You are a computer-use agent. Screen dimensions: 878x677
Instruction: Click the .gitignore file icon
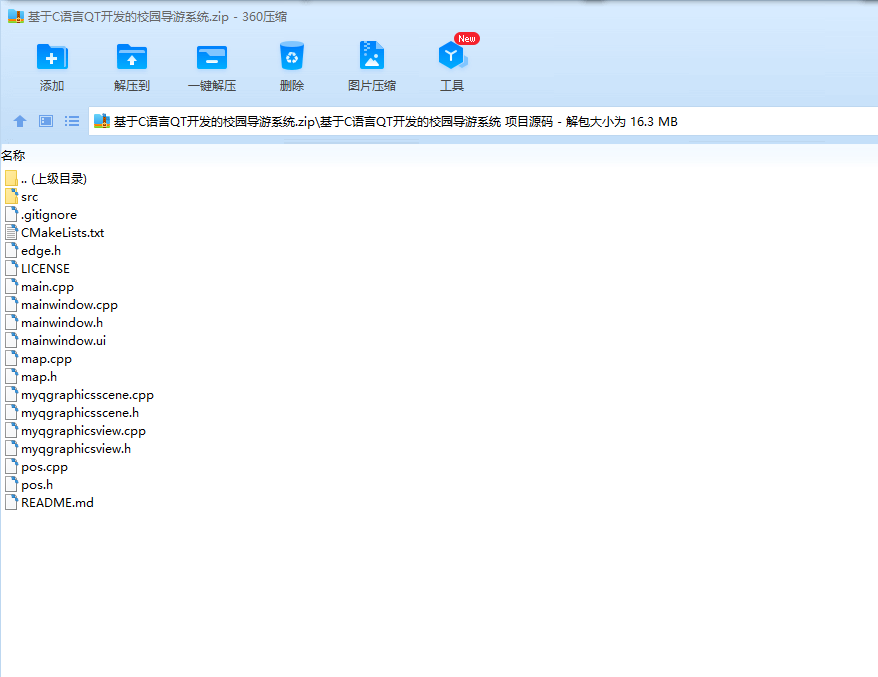point(11,214)
